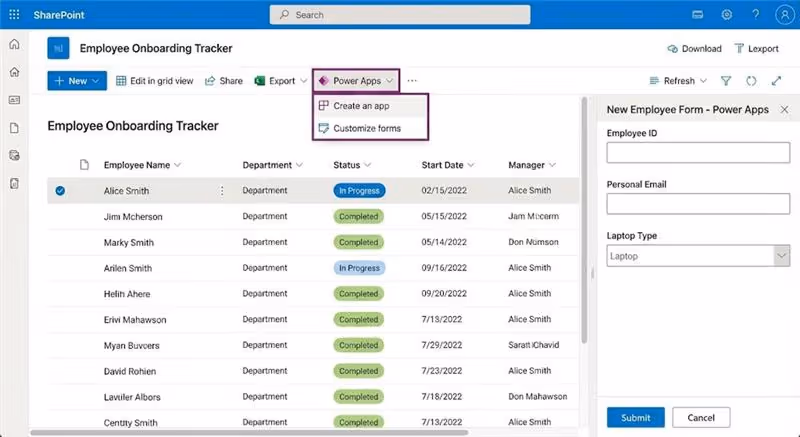Click the name Myan Buvcers

(132, 345)
